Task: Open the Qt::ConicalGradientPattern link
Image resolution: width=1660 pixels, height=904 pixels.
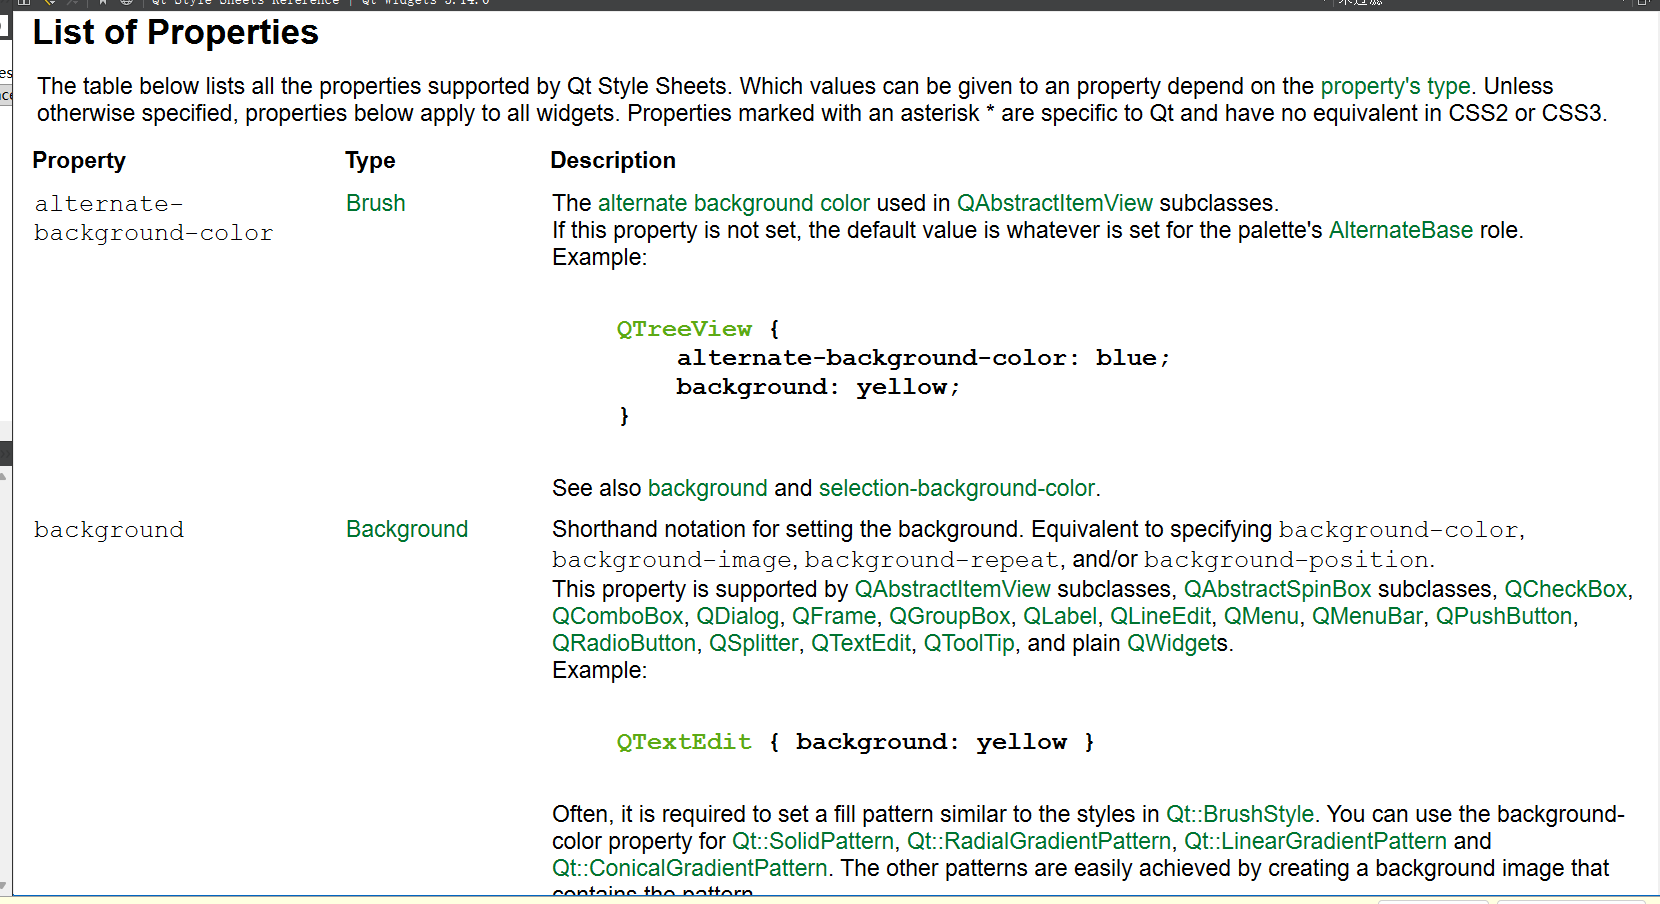Action: pos(690,868)
